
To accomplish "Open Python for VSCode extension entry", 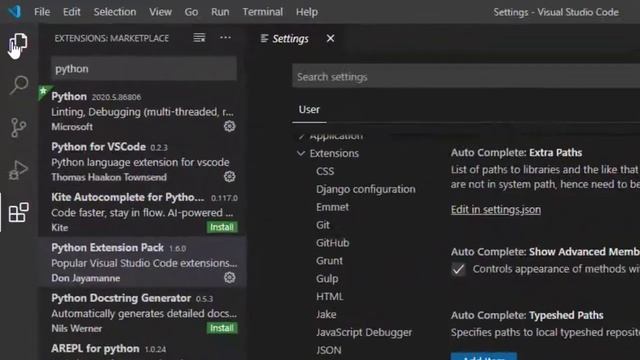I will (x=143, y=162).
